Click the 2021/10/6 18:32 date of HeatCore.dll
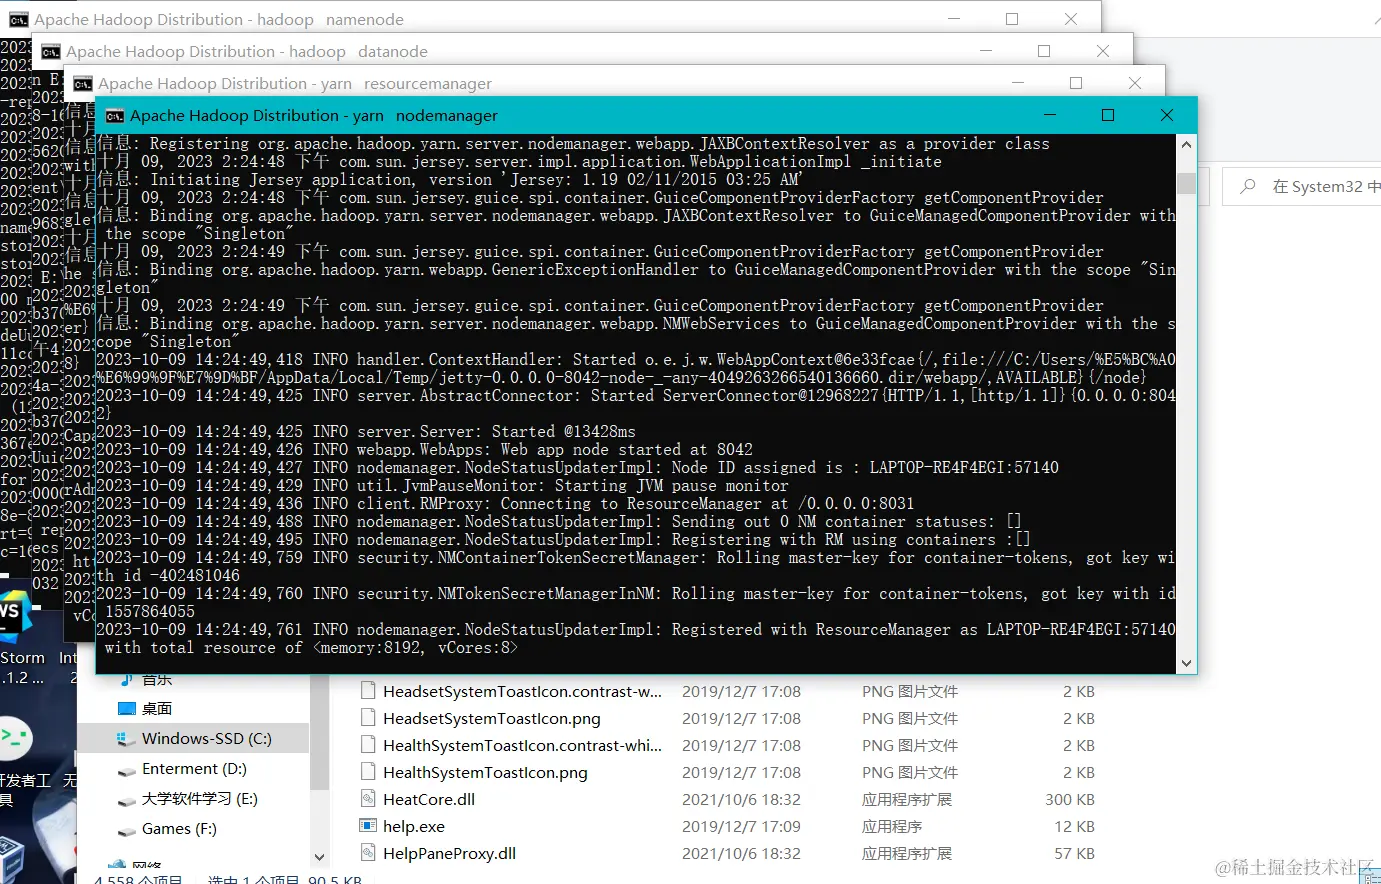This screenshot has height=884, width=1381. (x=741, y=799)
